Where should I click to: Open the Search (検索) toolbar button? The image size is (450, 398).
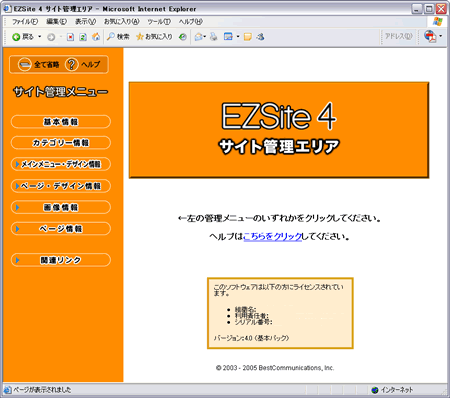[x=118, y=37]
